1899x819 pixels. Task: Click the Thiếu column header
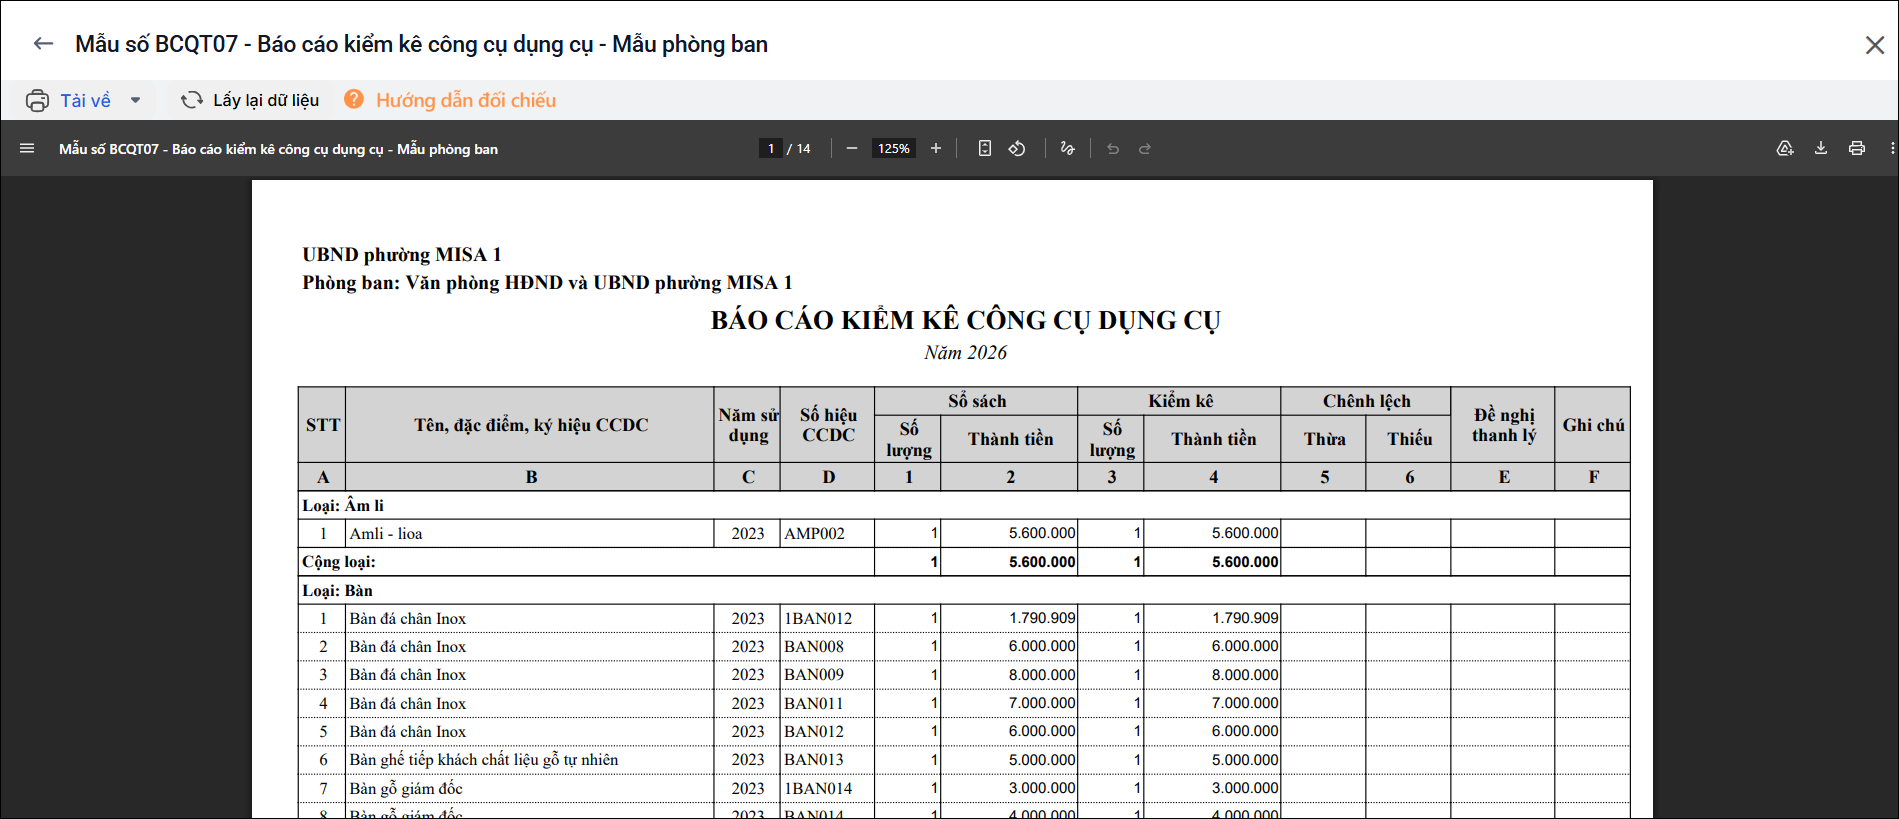pos(1409,439)
